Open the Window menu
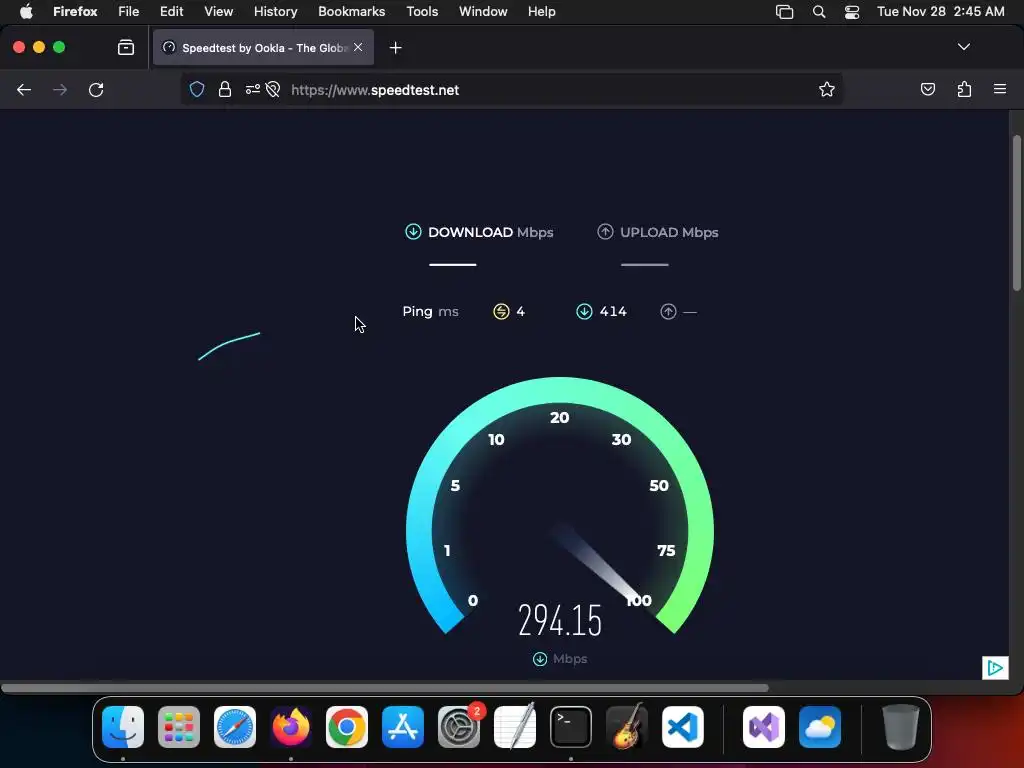Screen dimensions: 1024x768 pos(483,12)
